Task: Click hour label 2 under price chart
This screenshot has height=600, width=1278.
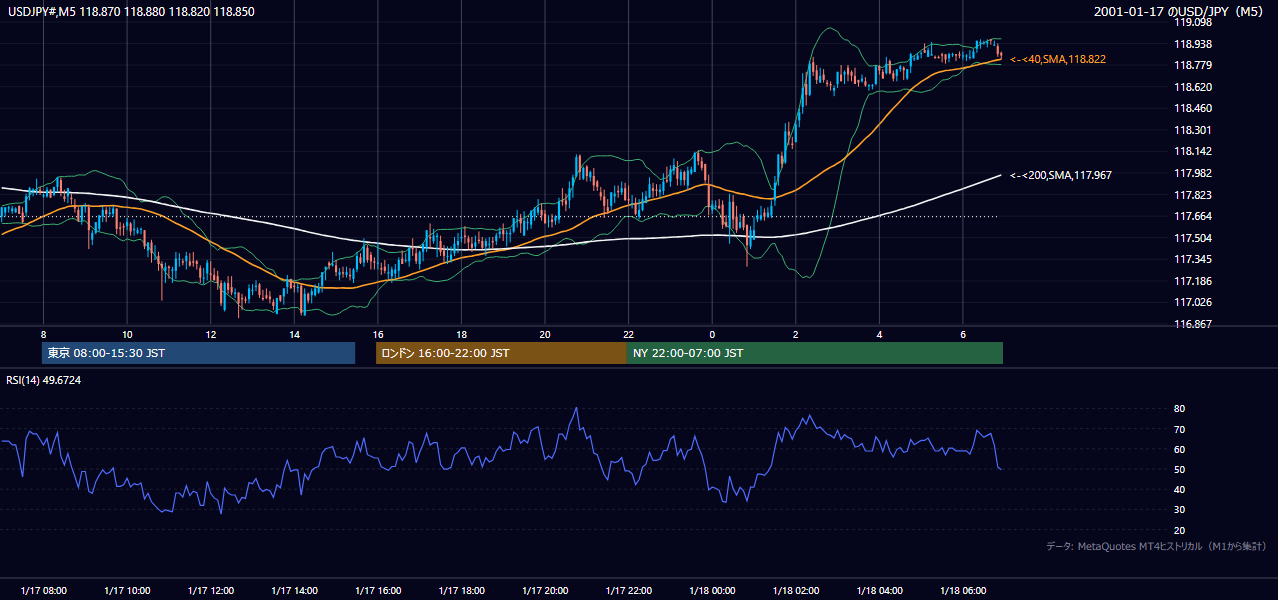Action: [795, 334]
